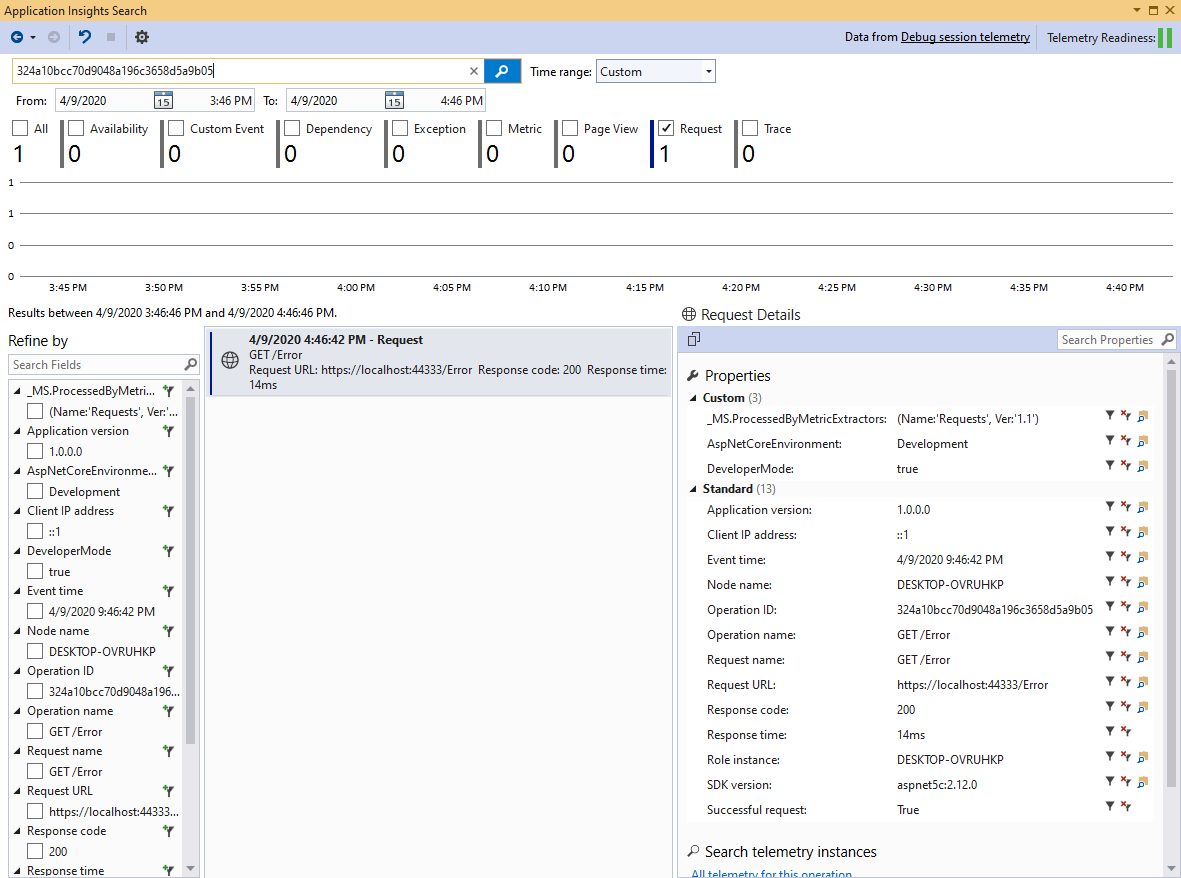Uncheck the Request checkbox
The width and height of the screenshot is (1181, 878).
click(x=666, y=129)
